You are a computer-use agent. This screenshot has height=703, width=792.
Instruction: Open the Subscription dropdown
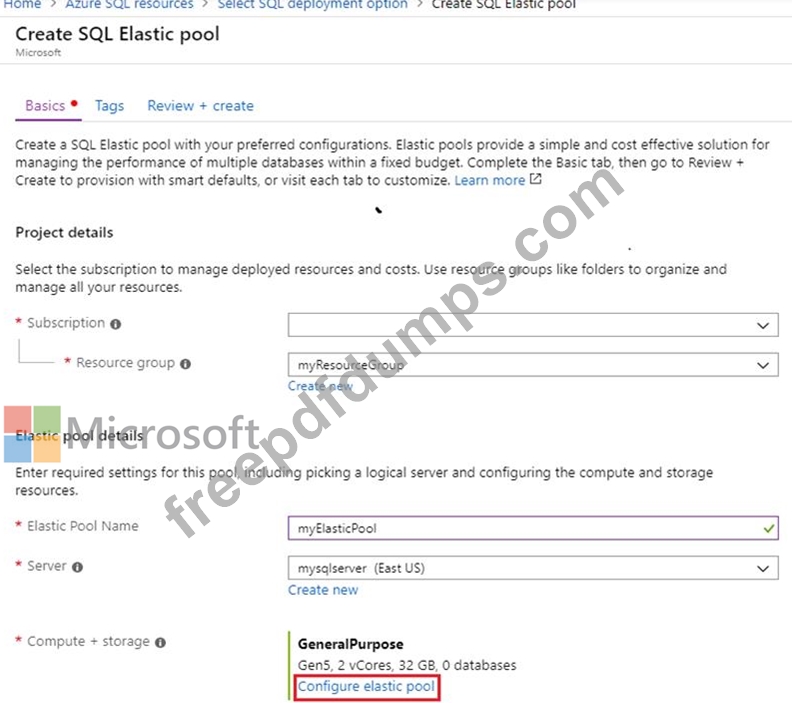533,325
